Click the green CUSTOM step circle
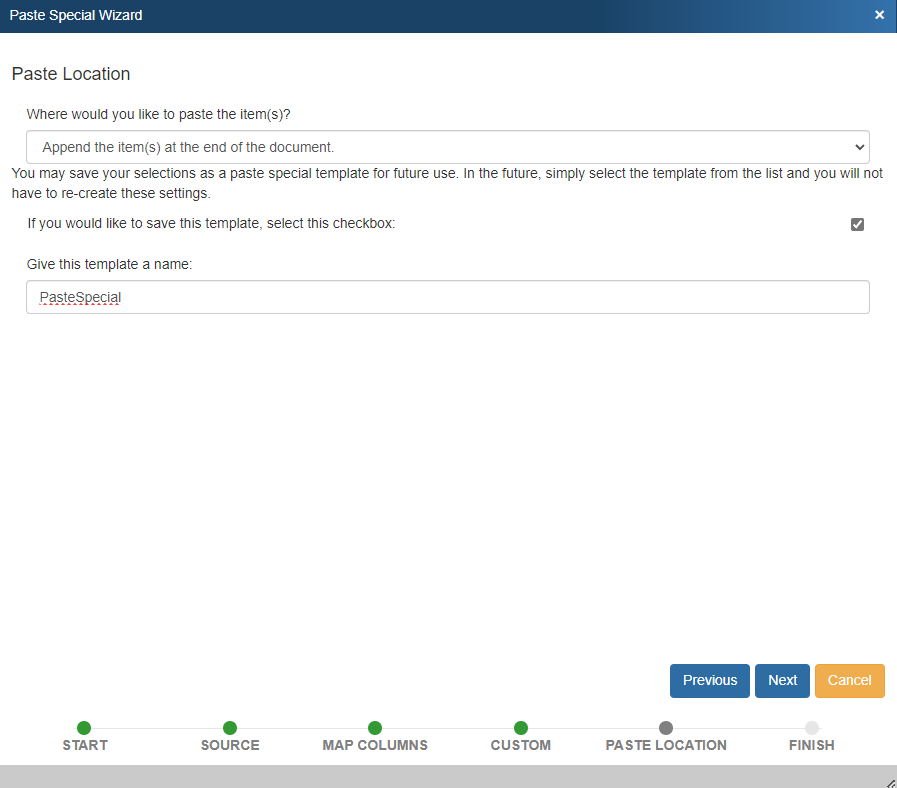This screenshot has height=788, width=897. (x=521, y=728)
